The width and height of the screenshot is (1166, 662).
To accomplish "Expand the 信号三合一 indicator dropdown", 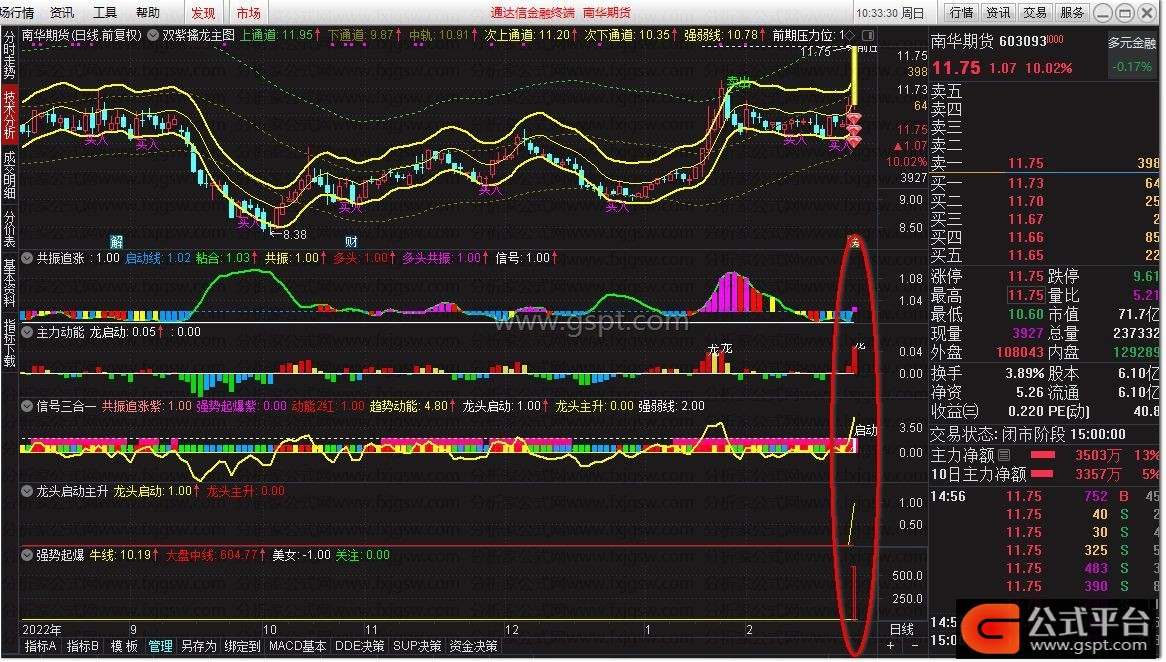I will (28, 406).
